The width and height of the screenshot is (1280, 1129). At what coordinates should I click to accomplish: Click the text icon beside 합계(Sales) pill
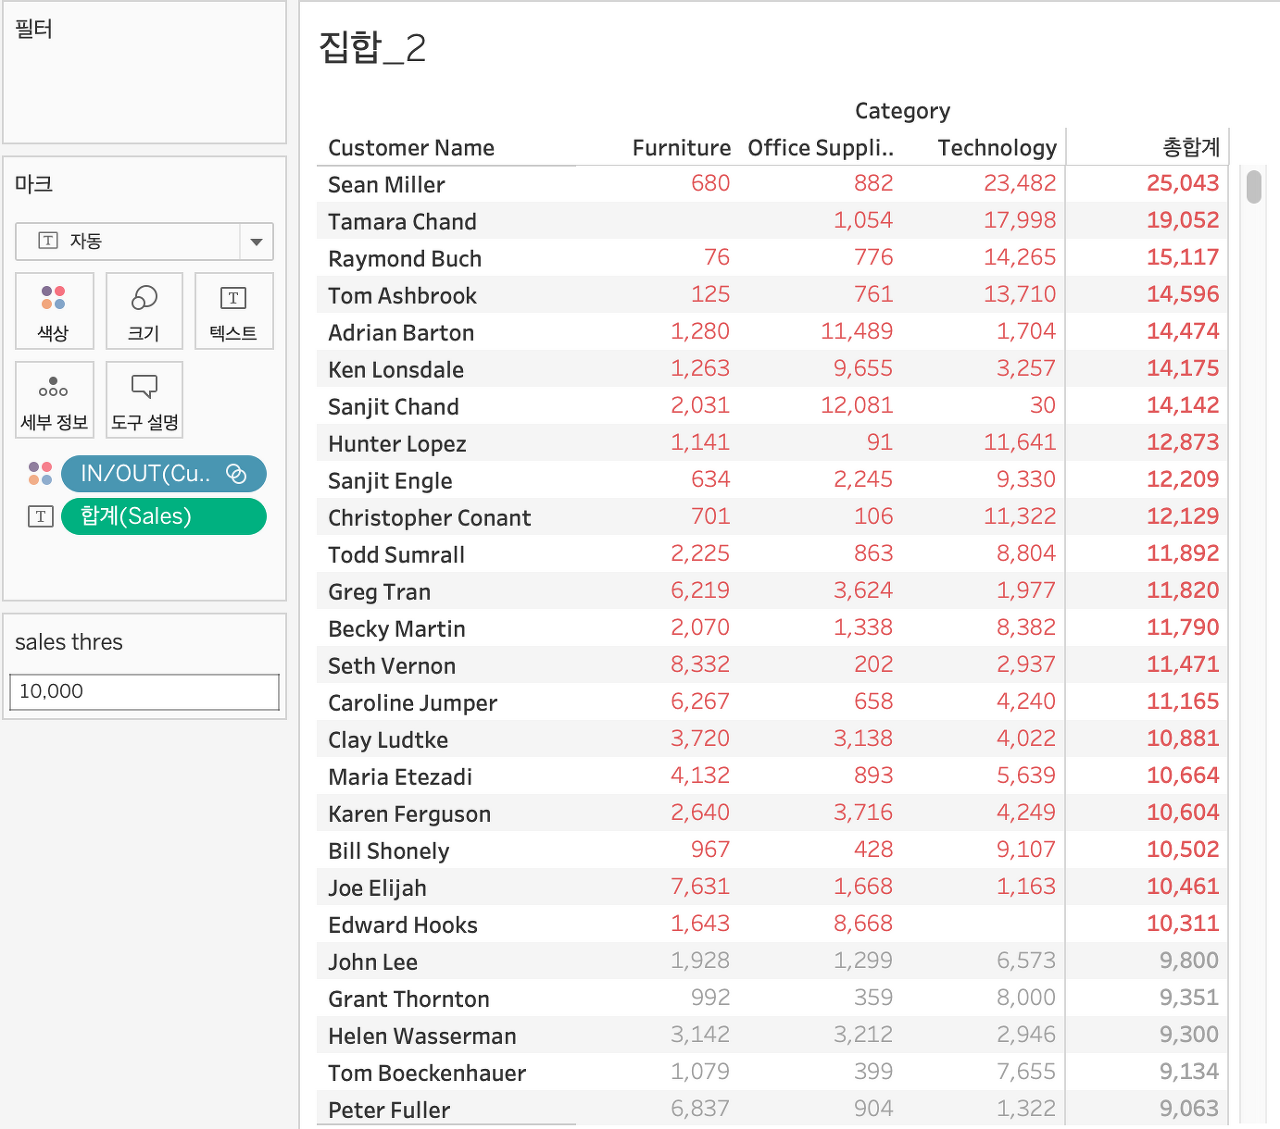click(40, 517)
